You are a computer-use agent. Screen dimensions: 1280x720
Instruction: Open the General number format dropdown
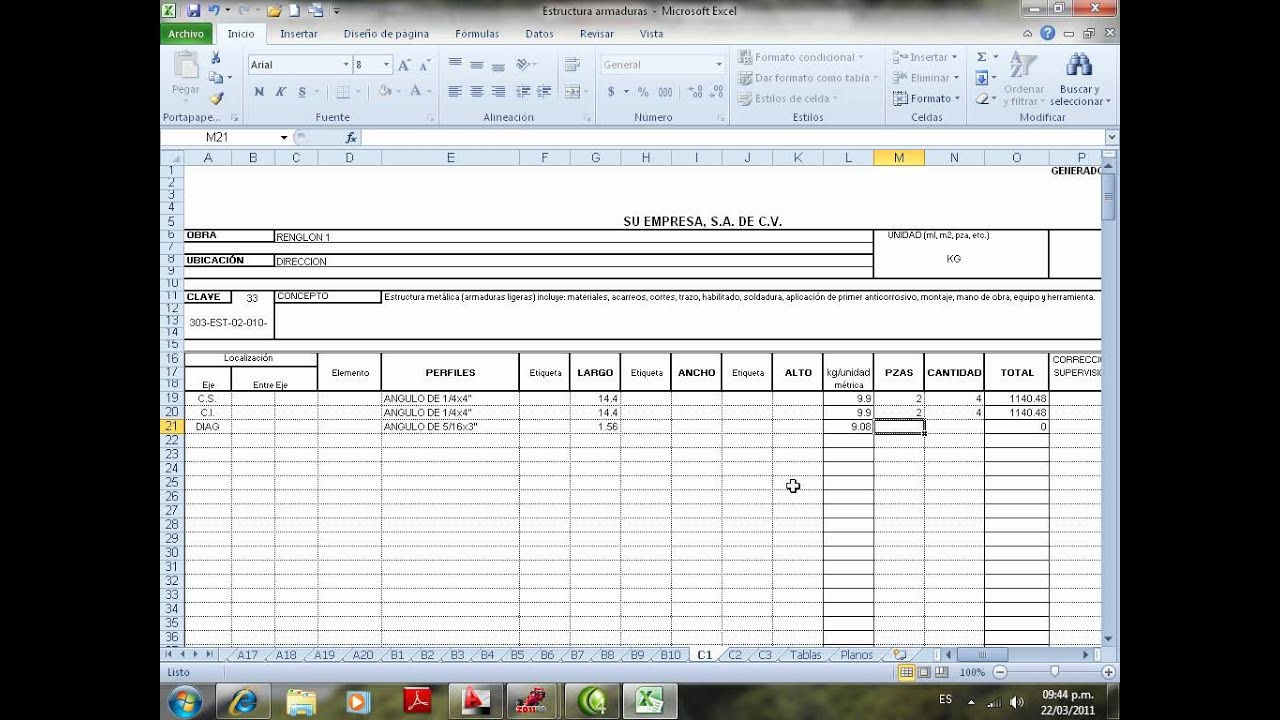(x=718, y=65)
